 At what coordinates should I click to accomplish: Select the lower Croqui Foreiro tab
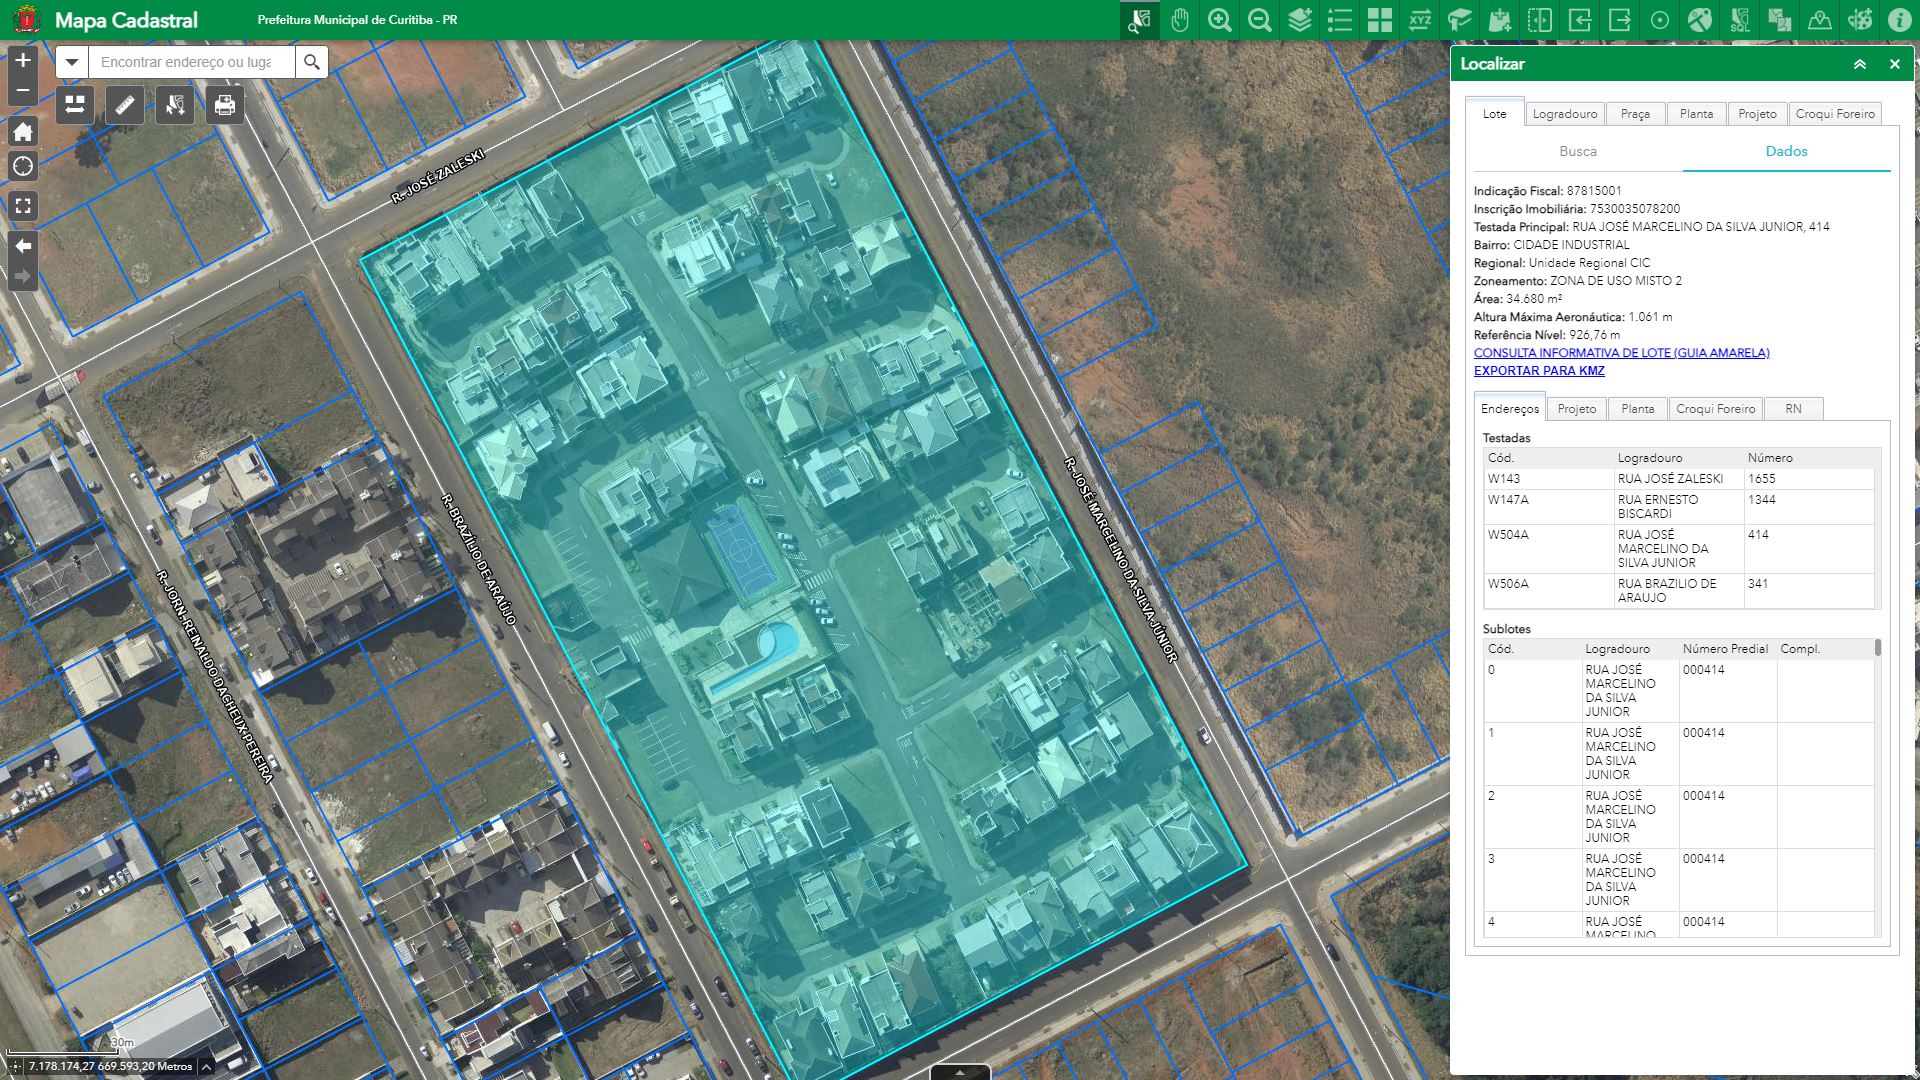pyautogui.click(x=1715, y=408)
